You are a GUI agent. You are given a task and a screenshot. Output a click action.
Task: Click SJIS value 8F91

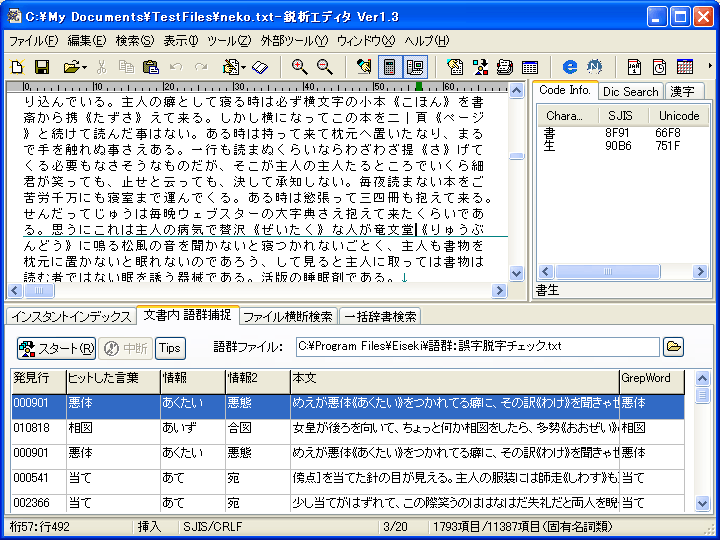[617, 133]
